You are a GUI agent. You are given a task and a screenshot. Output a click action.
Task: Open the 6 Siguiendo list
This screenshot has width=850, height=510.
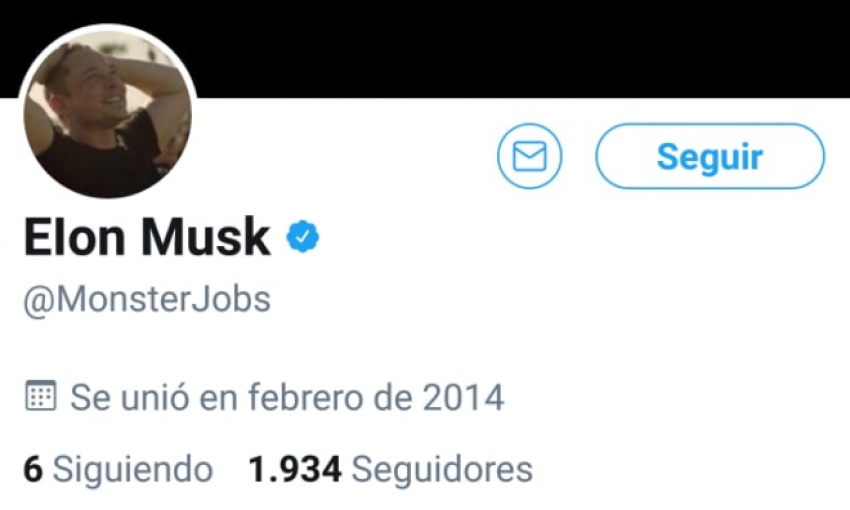118,469
